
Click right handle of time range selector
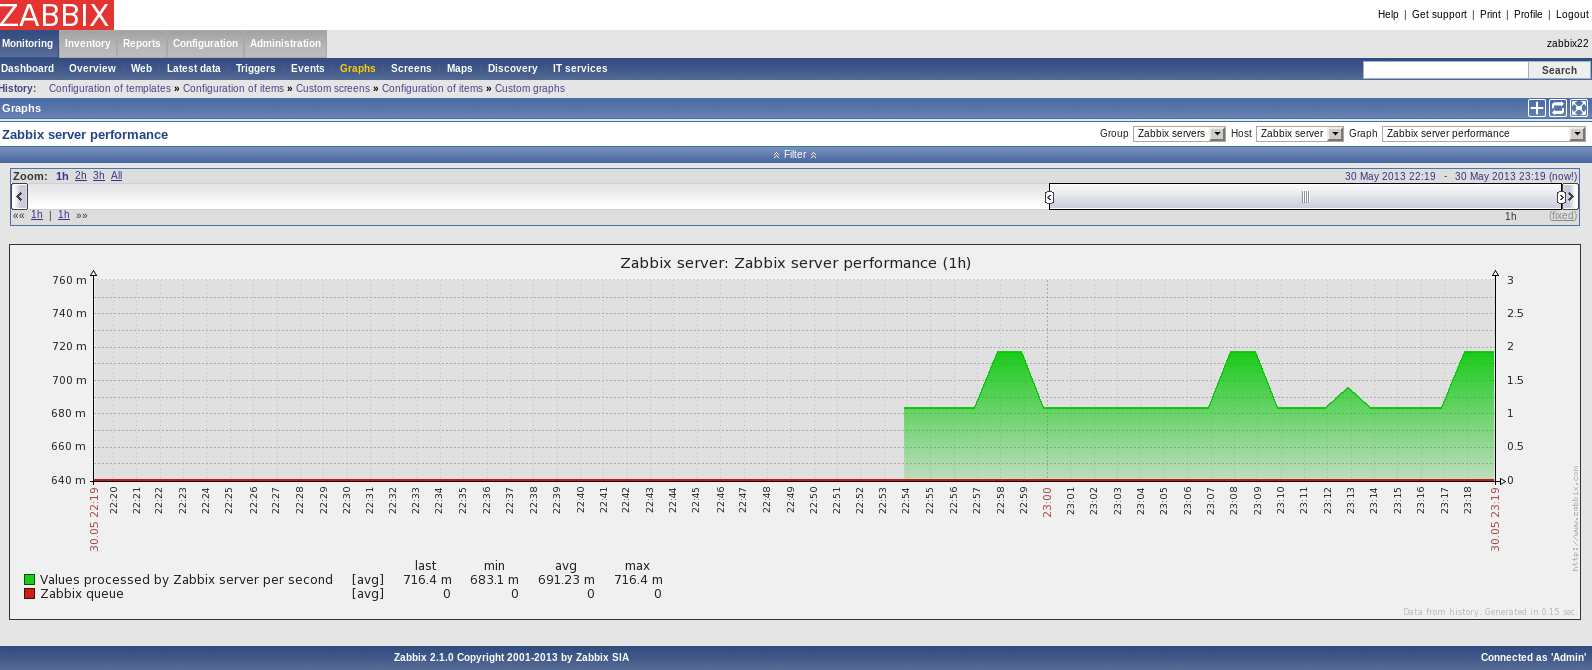[x=1561, y=197]
